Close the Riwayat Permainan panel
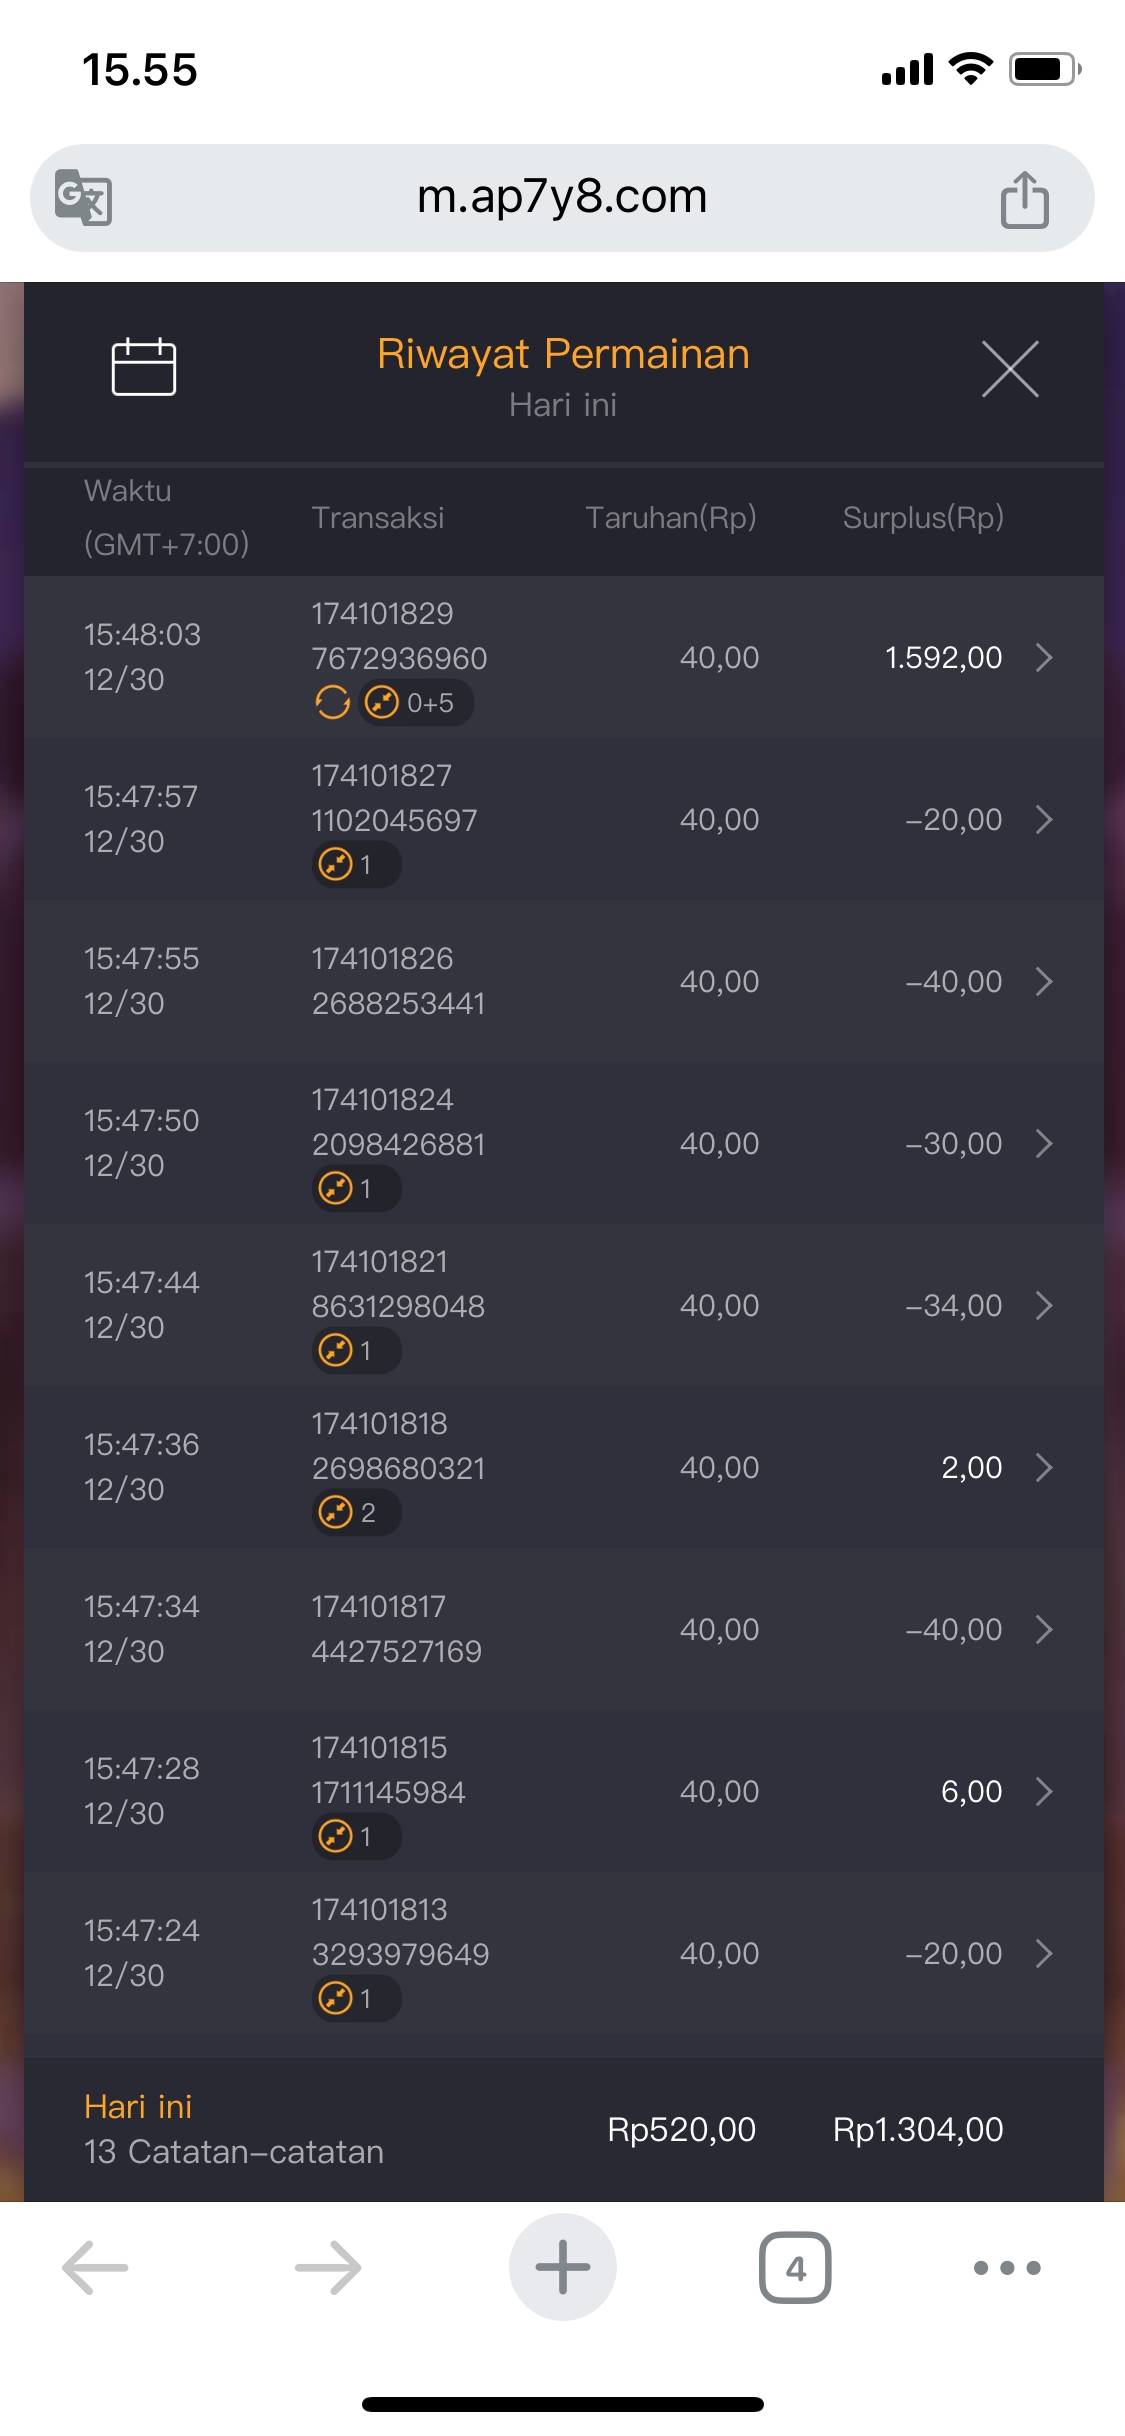1125x2436 pixels. (1010, 369)
